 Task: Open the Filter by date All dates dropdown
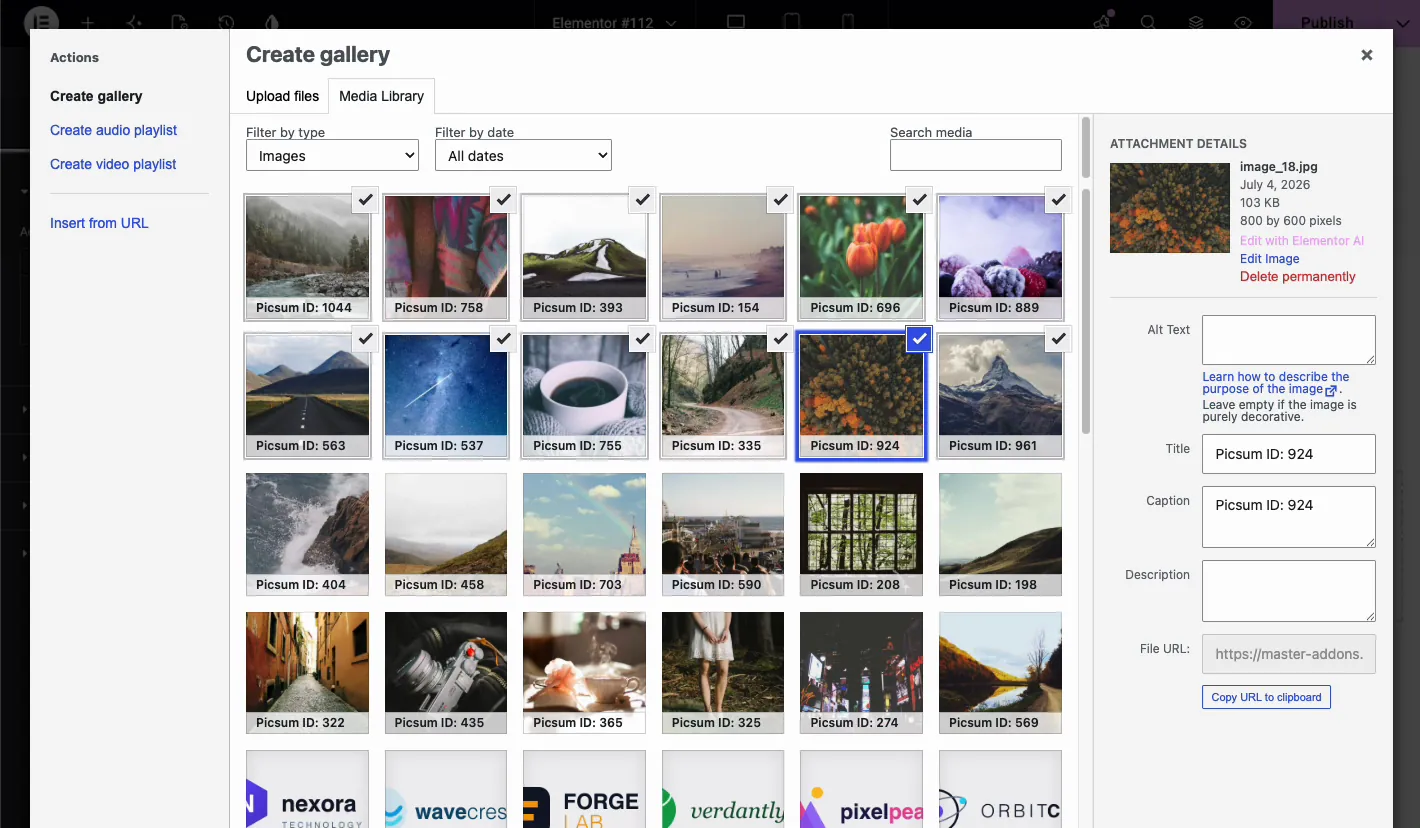tap(523, 155)
